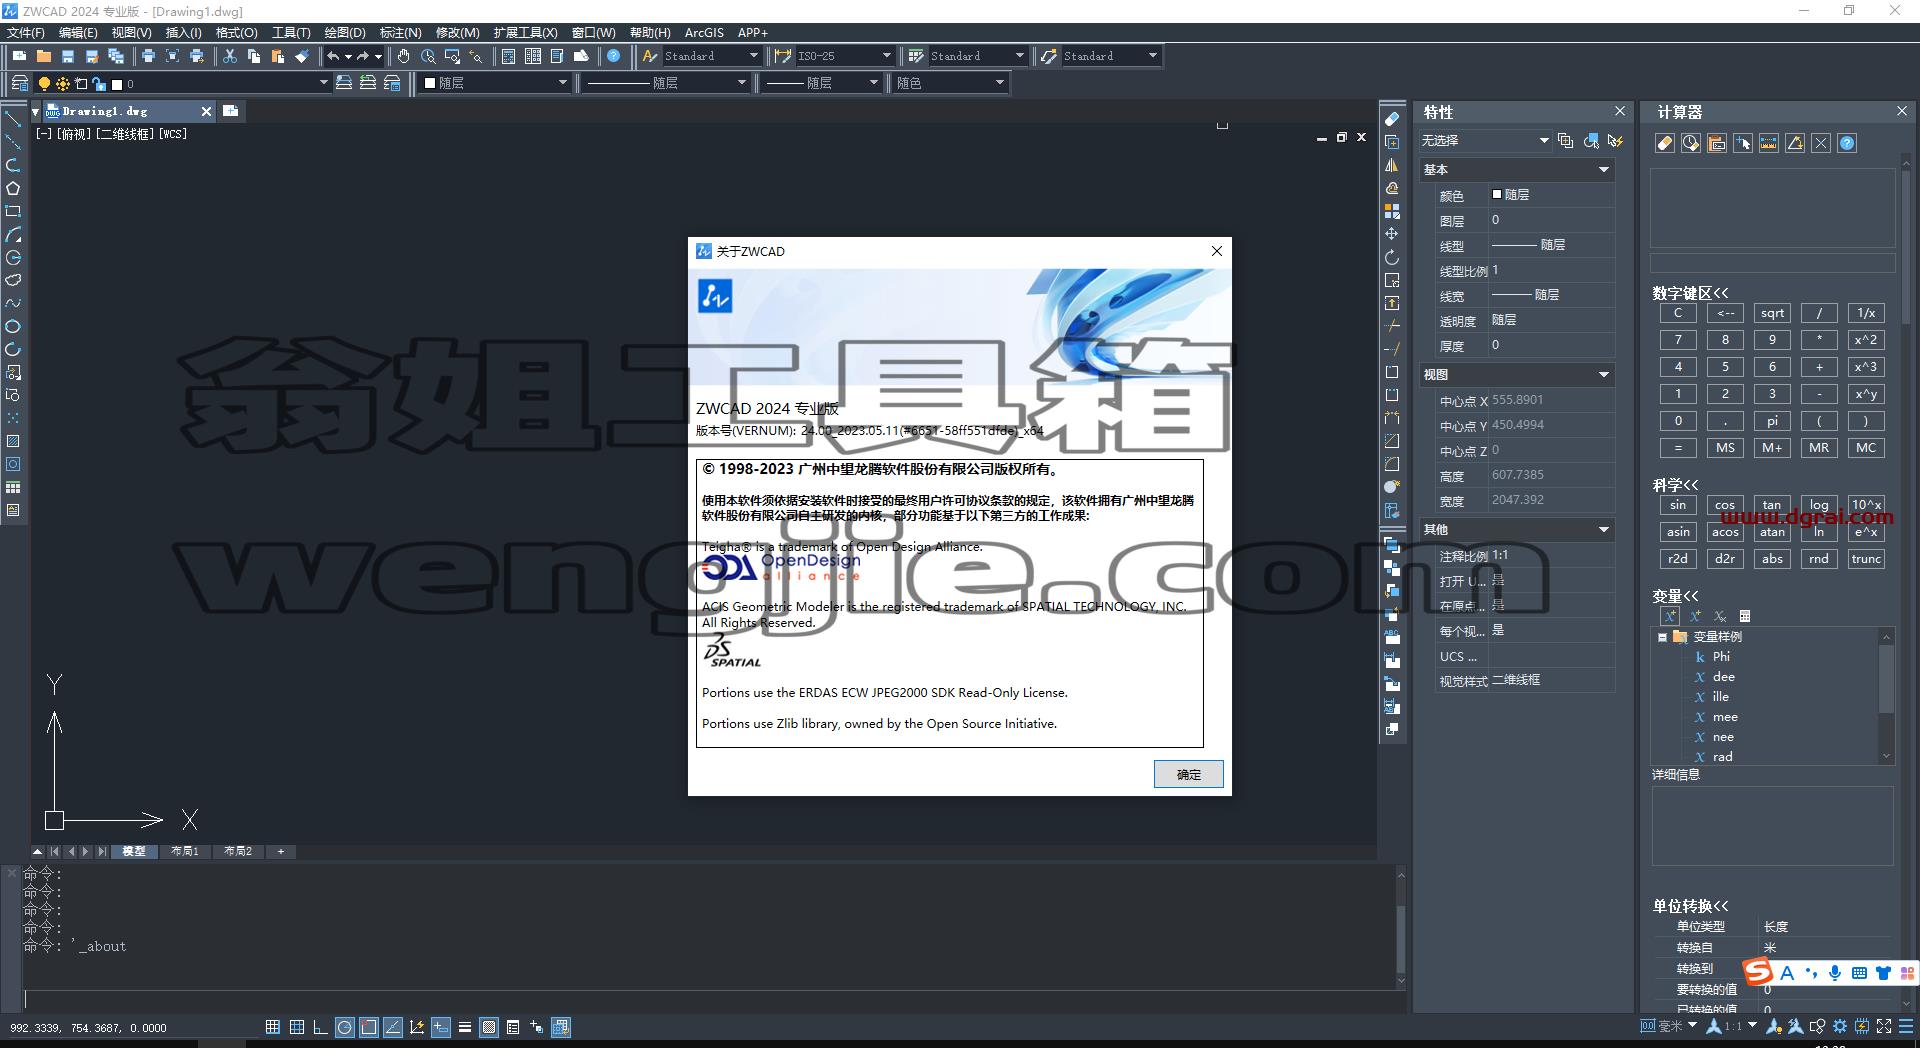
Task: Select the Erase tool in modify toolbar
Action: pos(1392,119)
